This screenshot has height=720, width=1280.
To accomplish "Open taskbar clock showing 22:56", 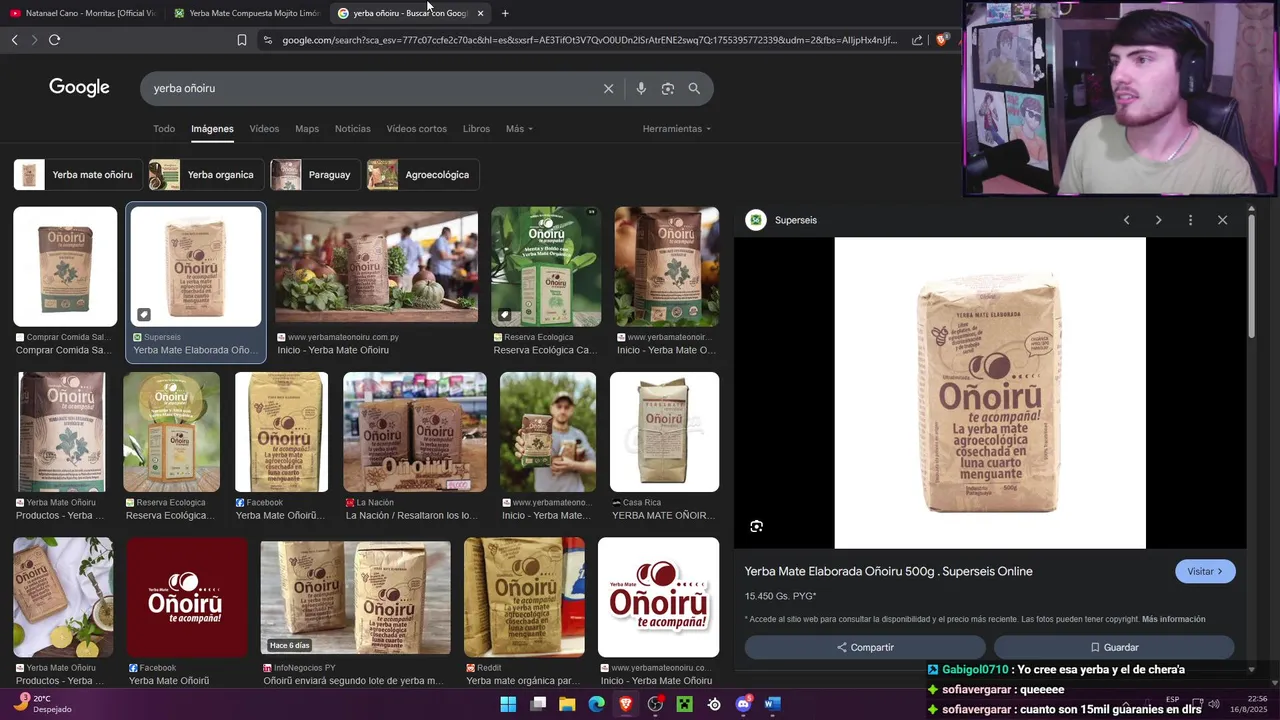I will [1249, 703].
